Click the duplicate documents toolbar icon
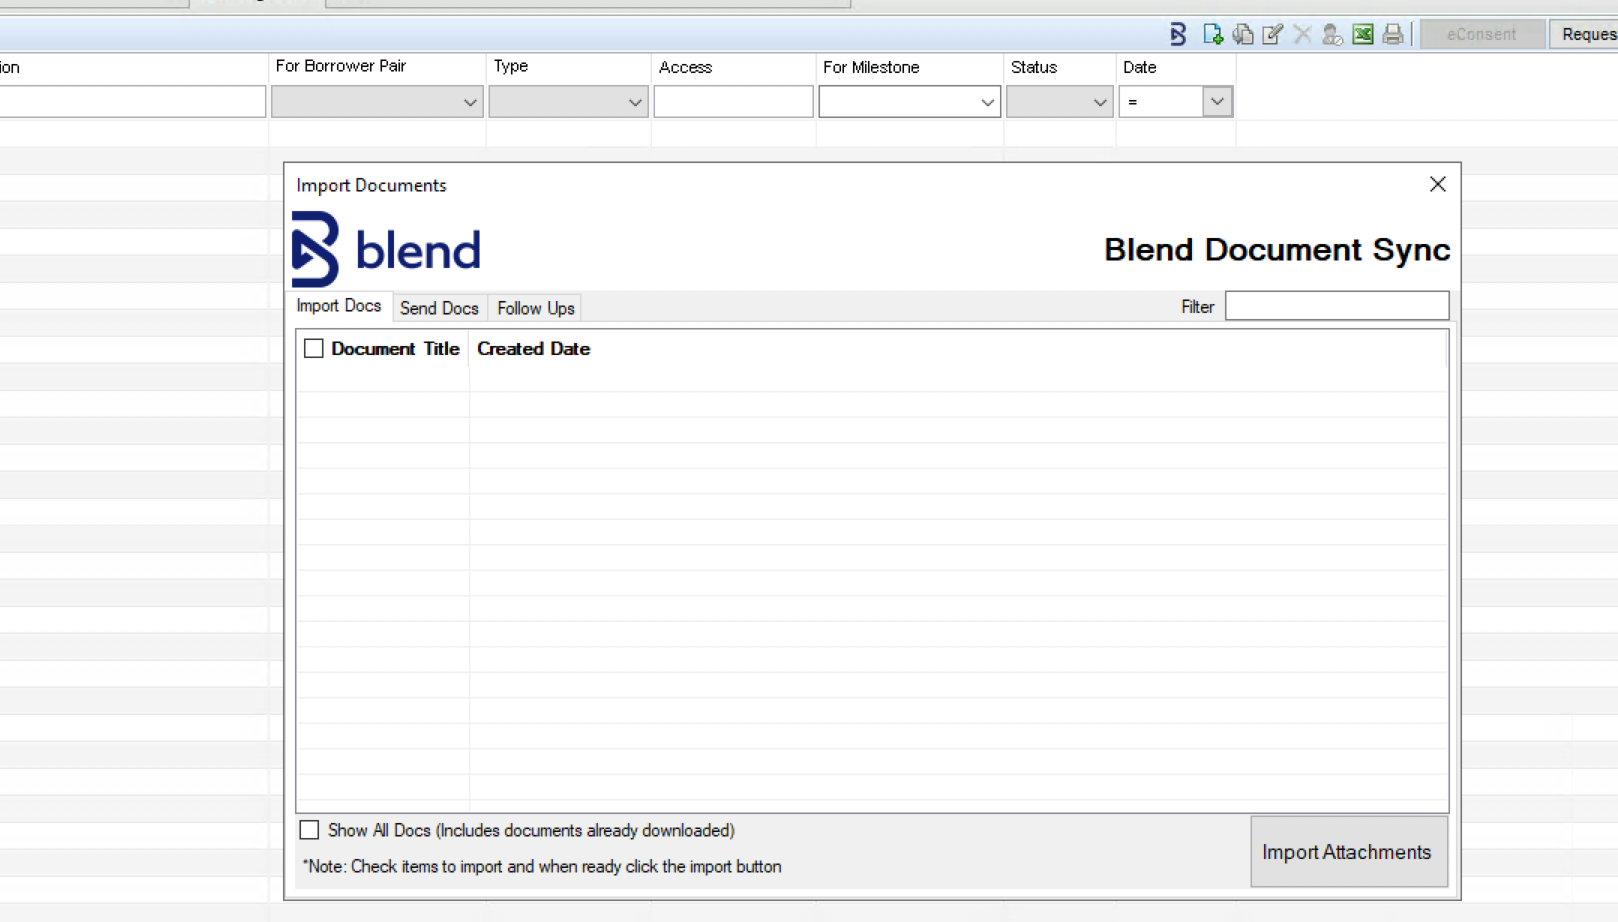Image resolution: width=1618 pixels, height=922 pixels. (x=1243, y=34)
